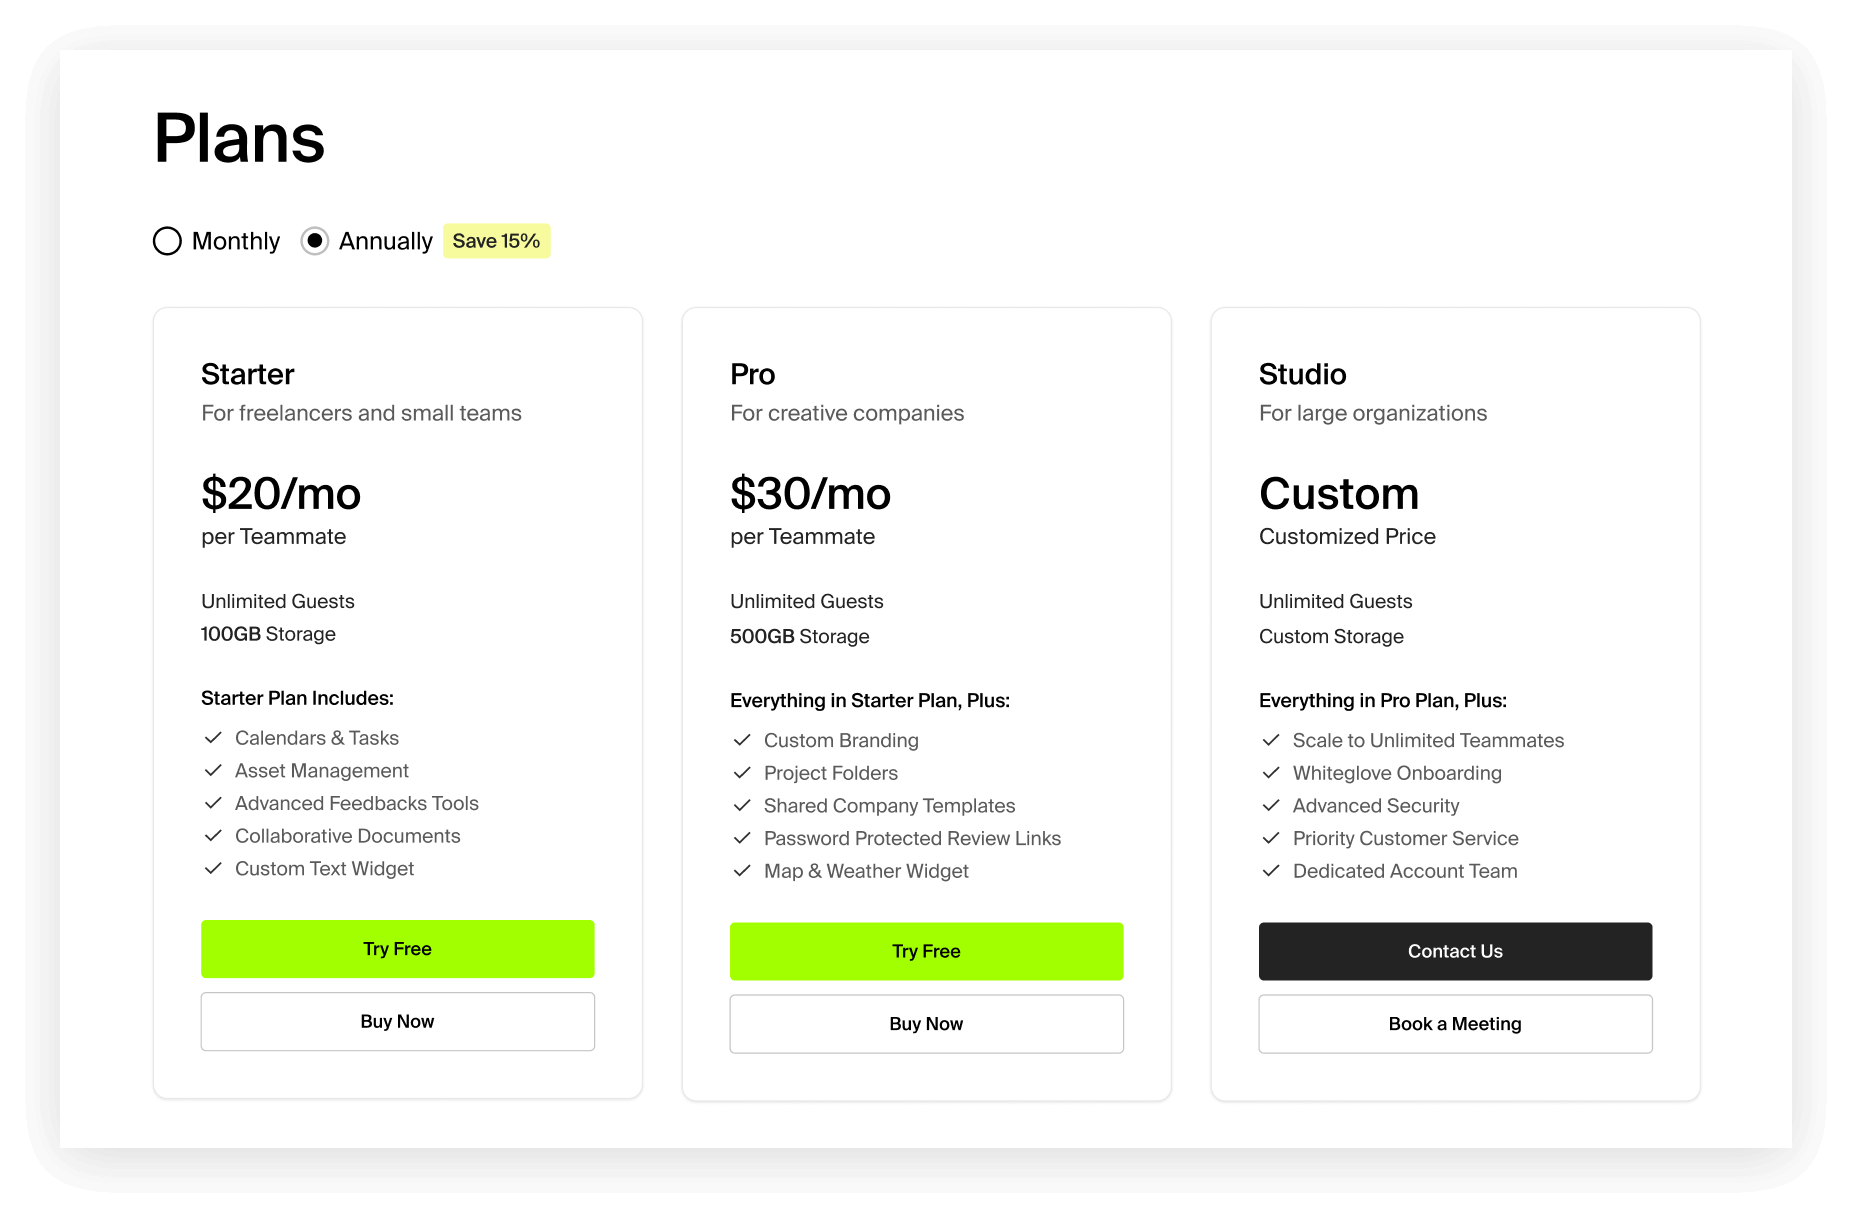Click checkmark beside Asset Management

click(x=213, y=771)
